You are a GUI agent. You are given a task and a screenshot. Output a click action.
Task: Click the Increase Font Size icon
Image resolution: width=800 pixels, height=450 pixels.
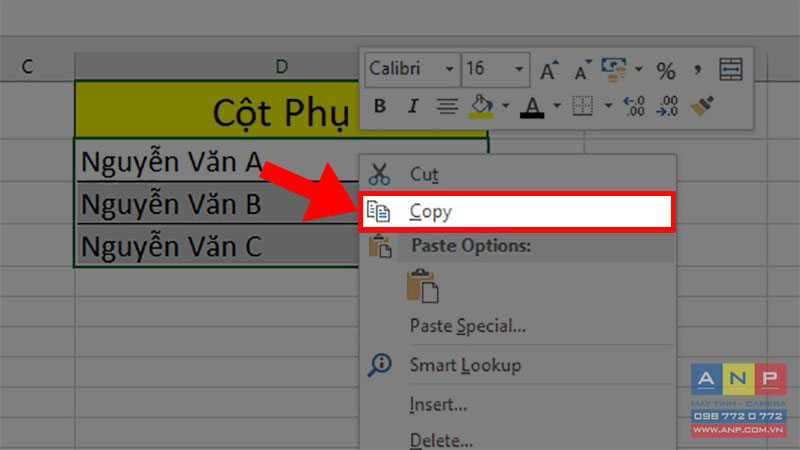click(549, 70)
